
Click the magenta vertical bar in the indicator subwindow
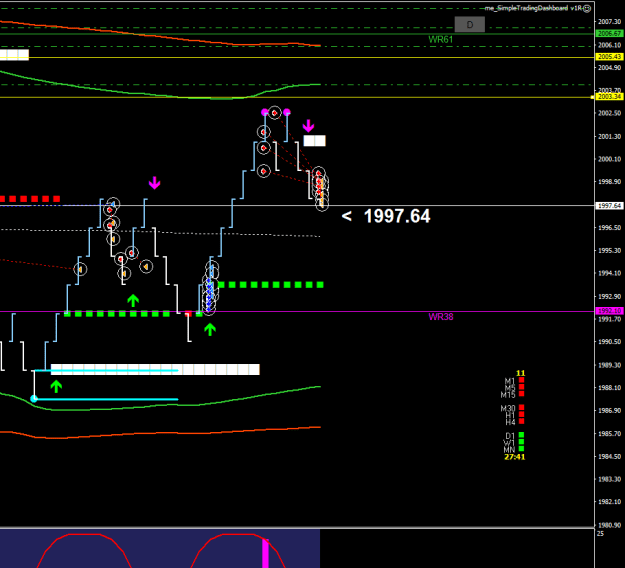click(x=265, y=553)
